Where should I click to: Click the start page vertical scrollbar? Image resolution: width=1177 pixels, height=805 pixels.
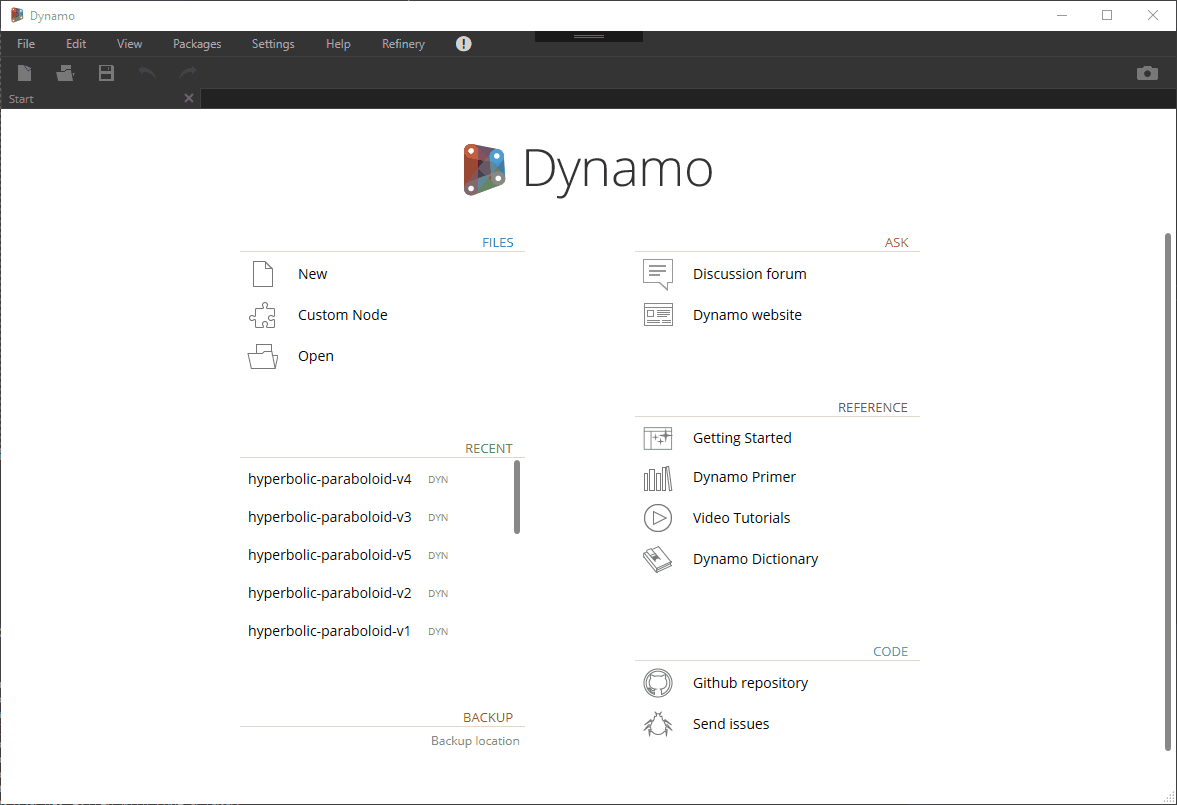pyautogui.click(x=1167, y=492)
